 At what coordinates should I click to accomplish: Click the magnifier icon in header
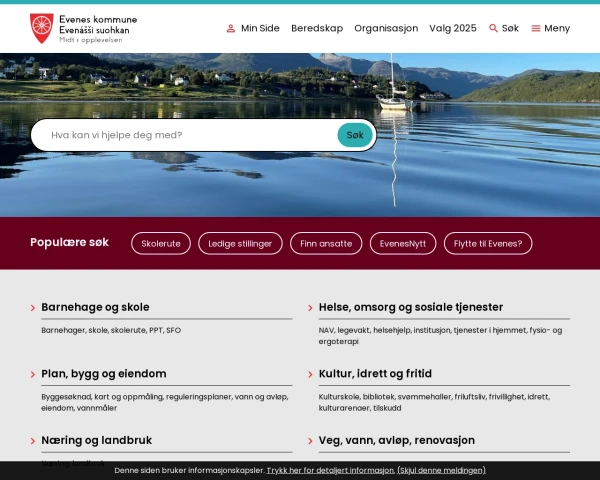click(493, 28)
